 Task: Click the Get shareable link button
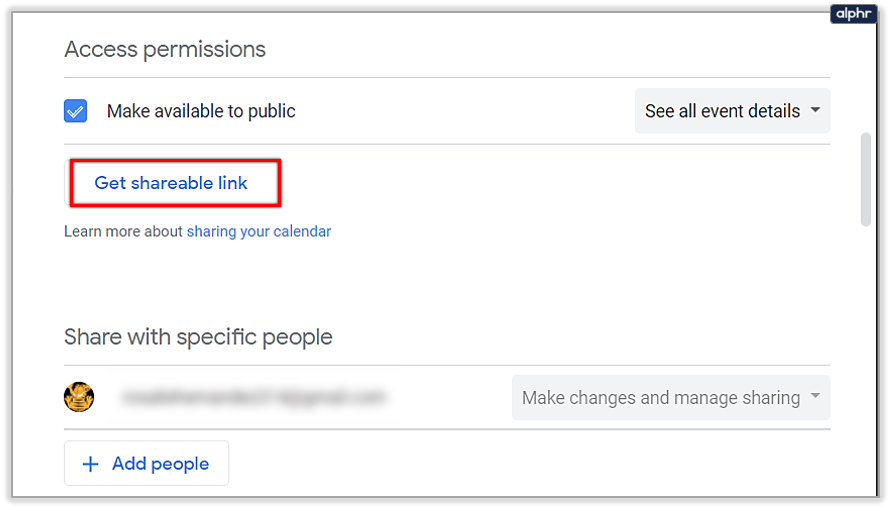click(x=171, y=183)
